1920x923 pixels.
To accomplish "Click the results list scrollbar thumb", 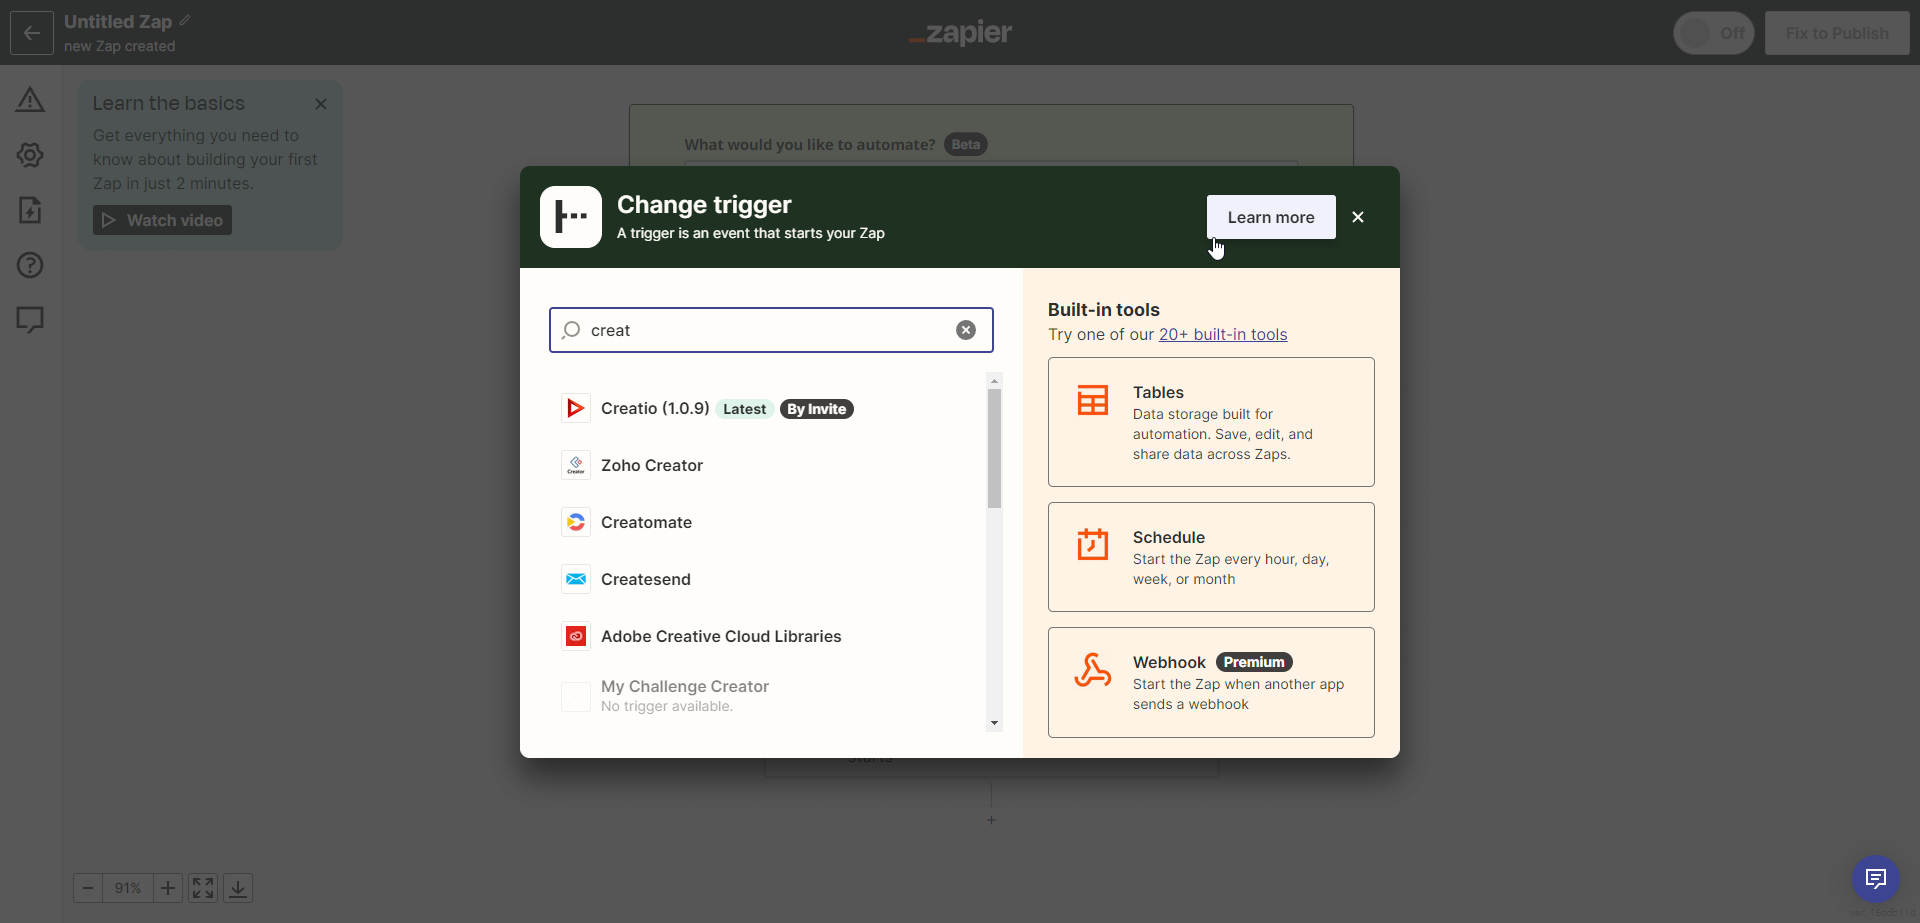I will tap(994, 448).
